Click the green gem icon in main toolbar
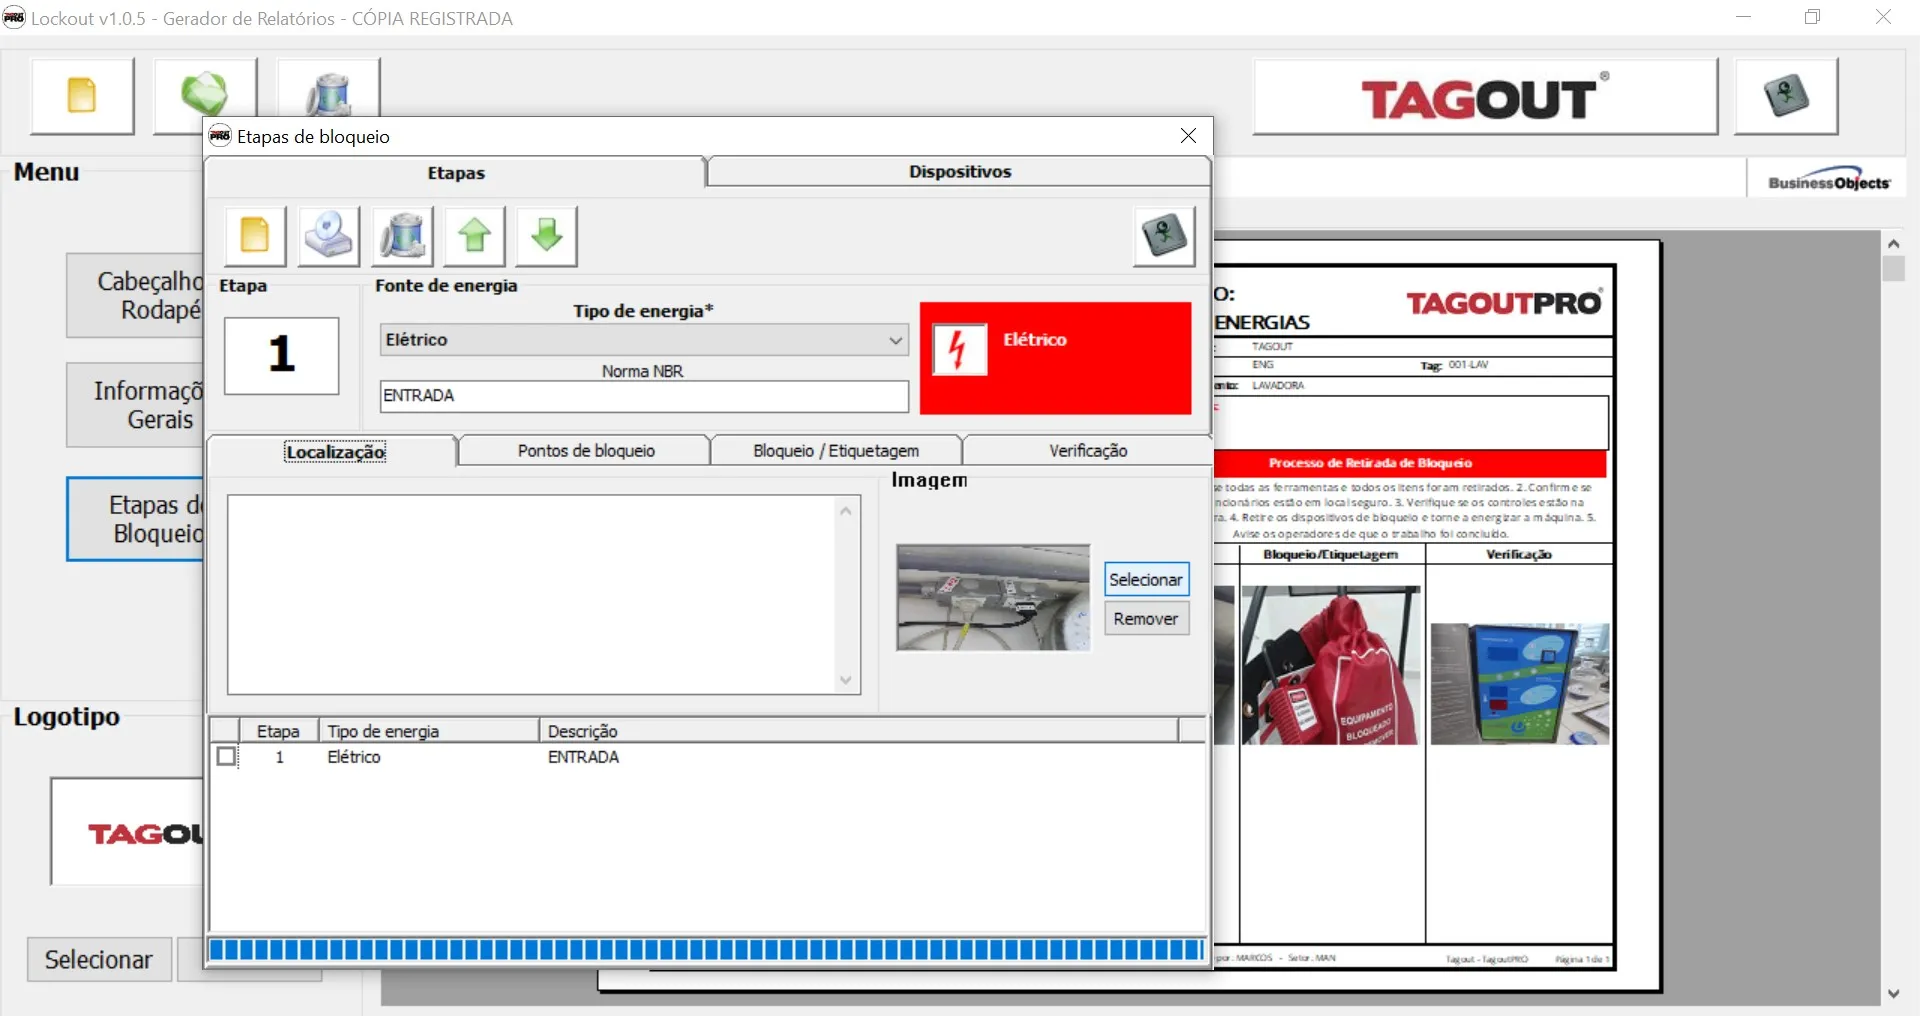The width and height of the screenshot is (1920, 1016). [204, 94]
